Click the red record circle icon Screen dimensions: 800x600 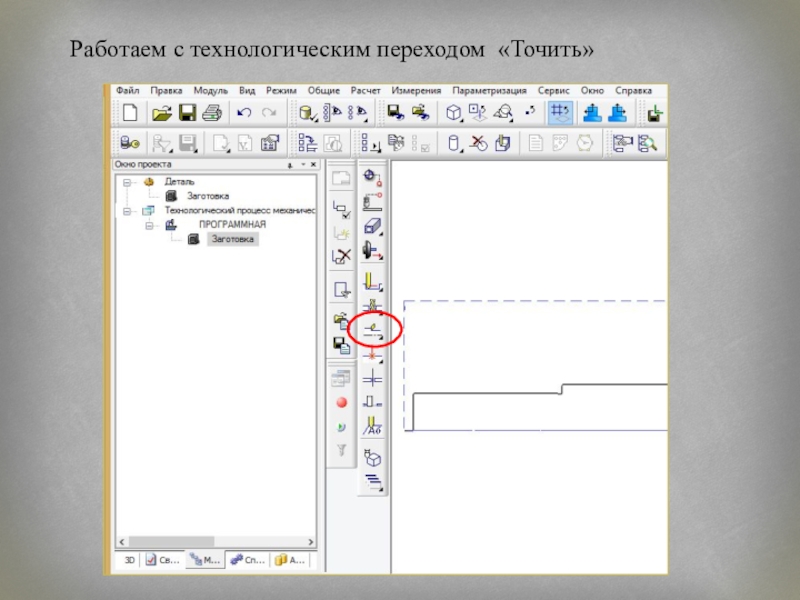tap(342, 403)
